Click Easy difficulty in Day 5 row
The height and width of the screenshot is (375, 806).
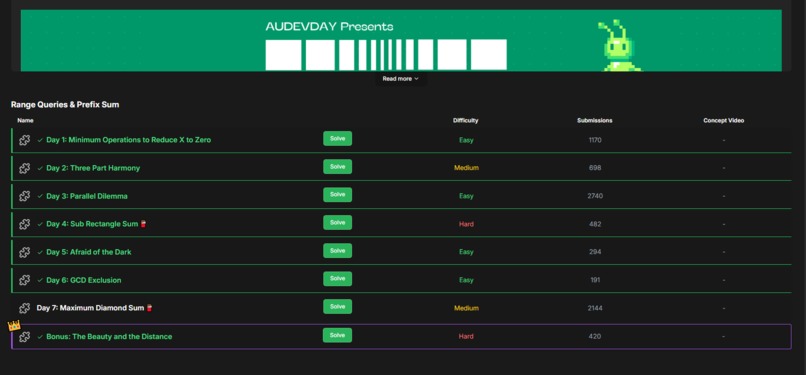[466, 252]
